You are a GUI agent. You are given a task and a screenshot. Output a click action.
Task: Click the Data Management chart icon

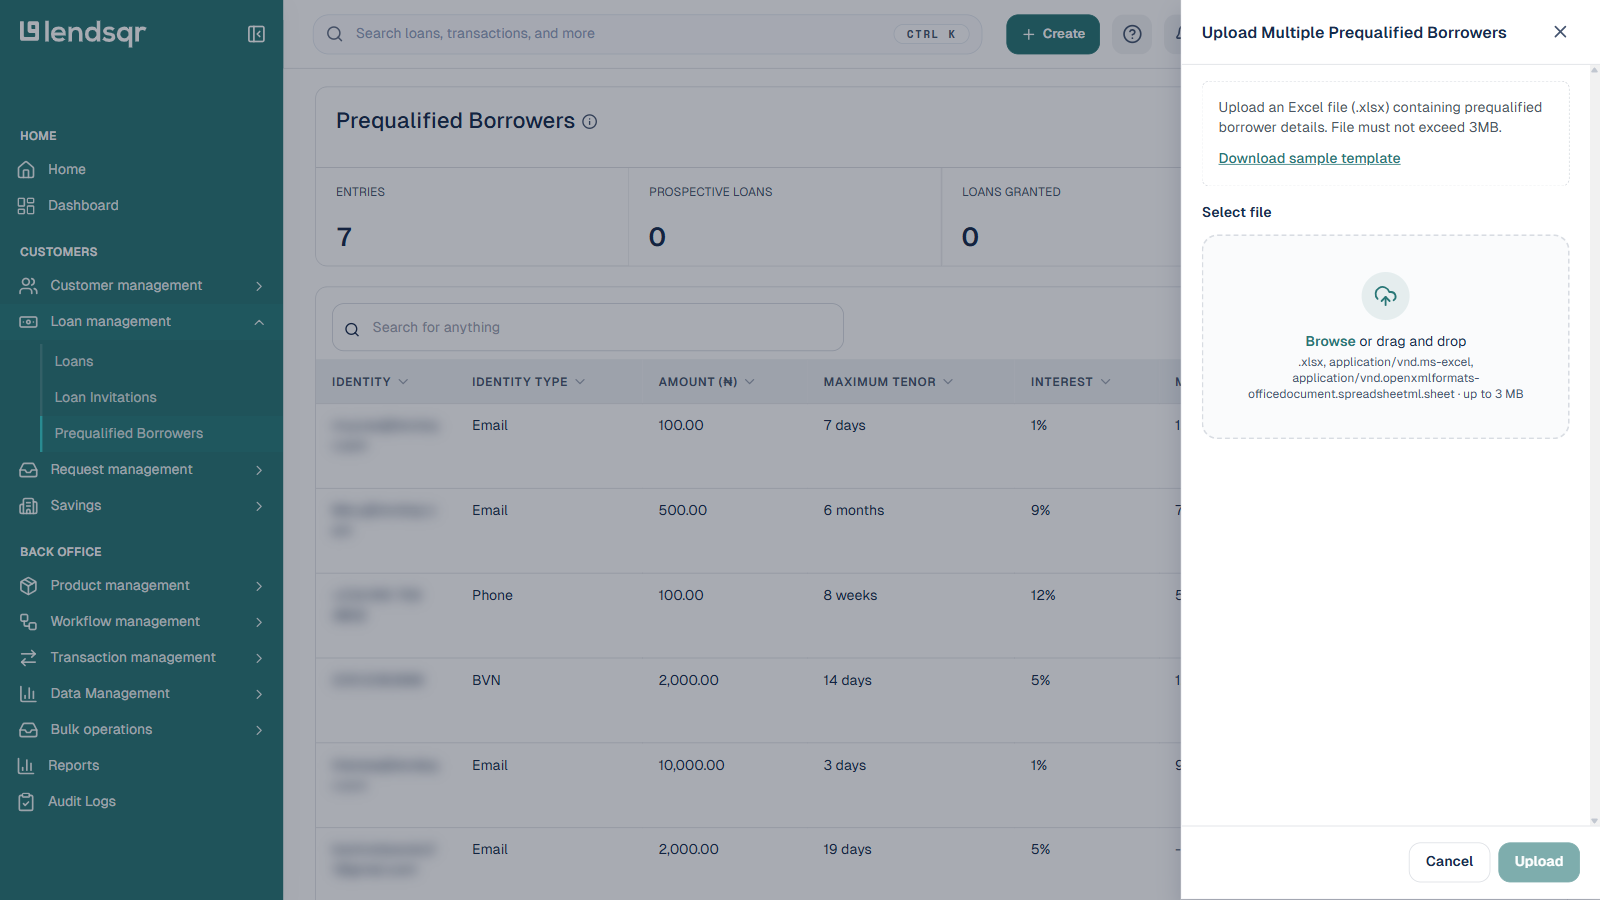click(x=28, y=693)
